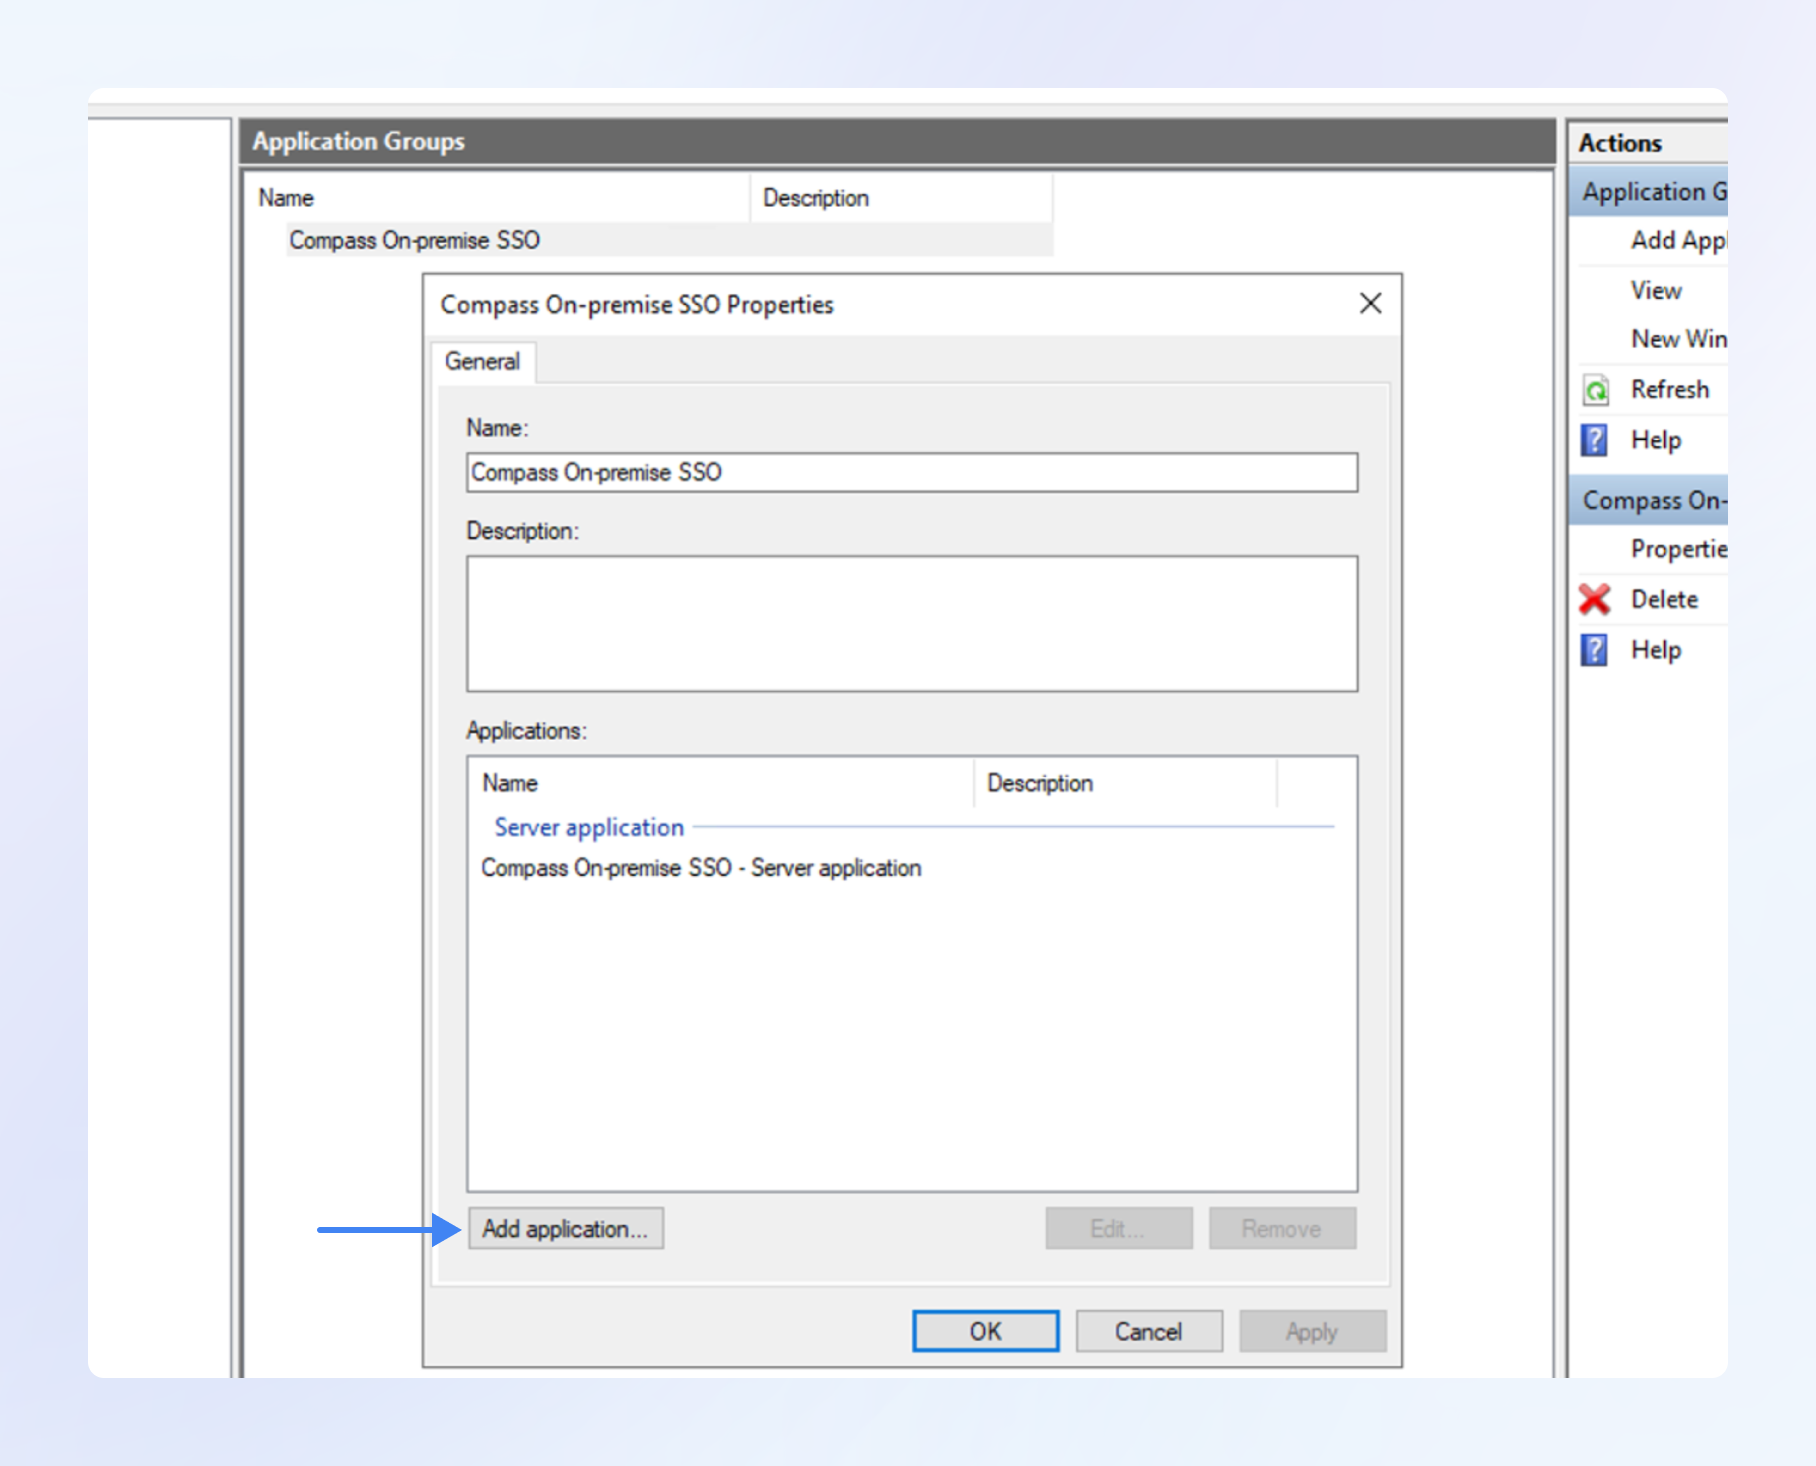
Task: Click OK to confirm properties
Action: 985,1331
